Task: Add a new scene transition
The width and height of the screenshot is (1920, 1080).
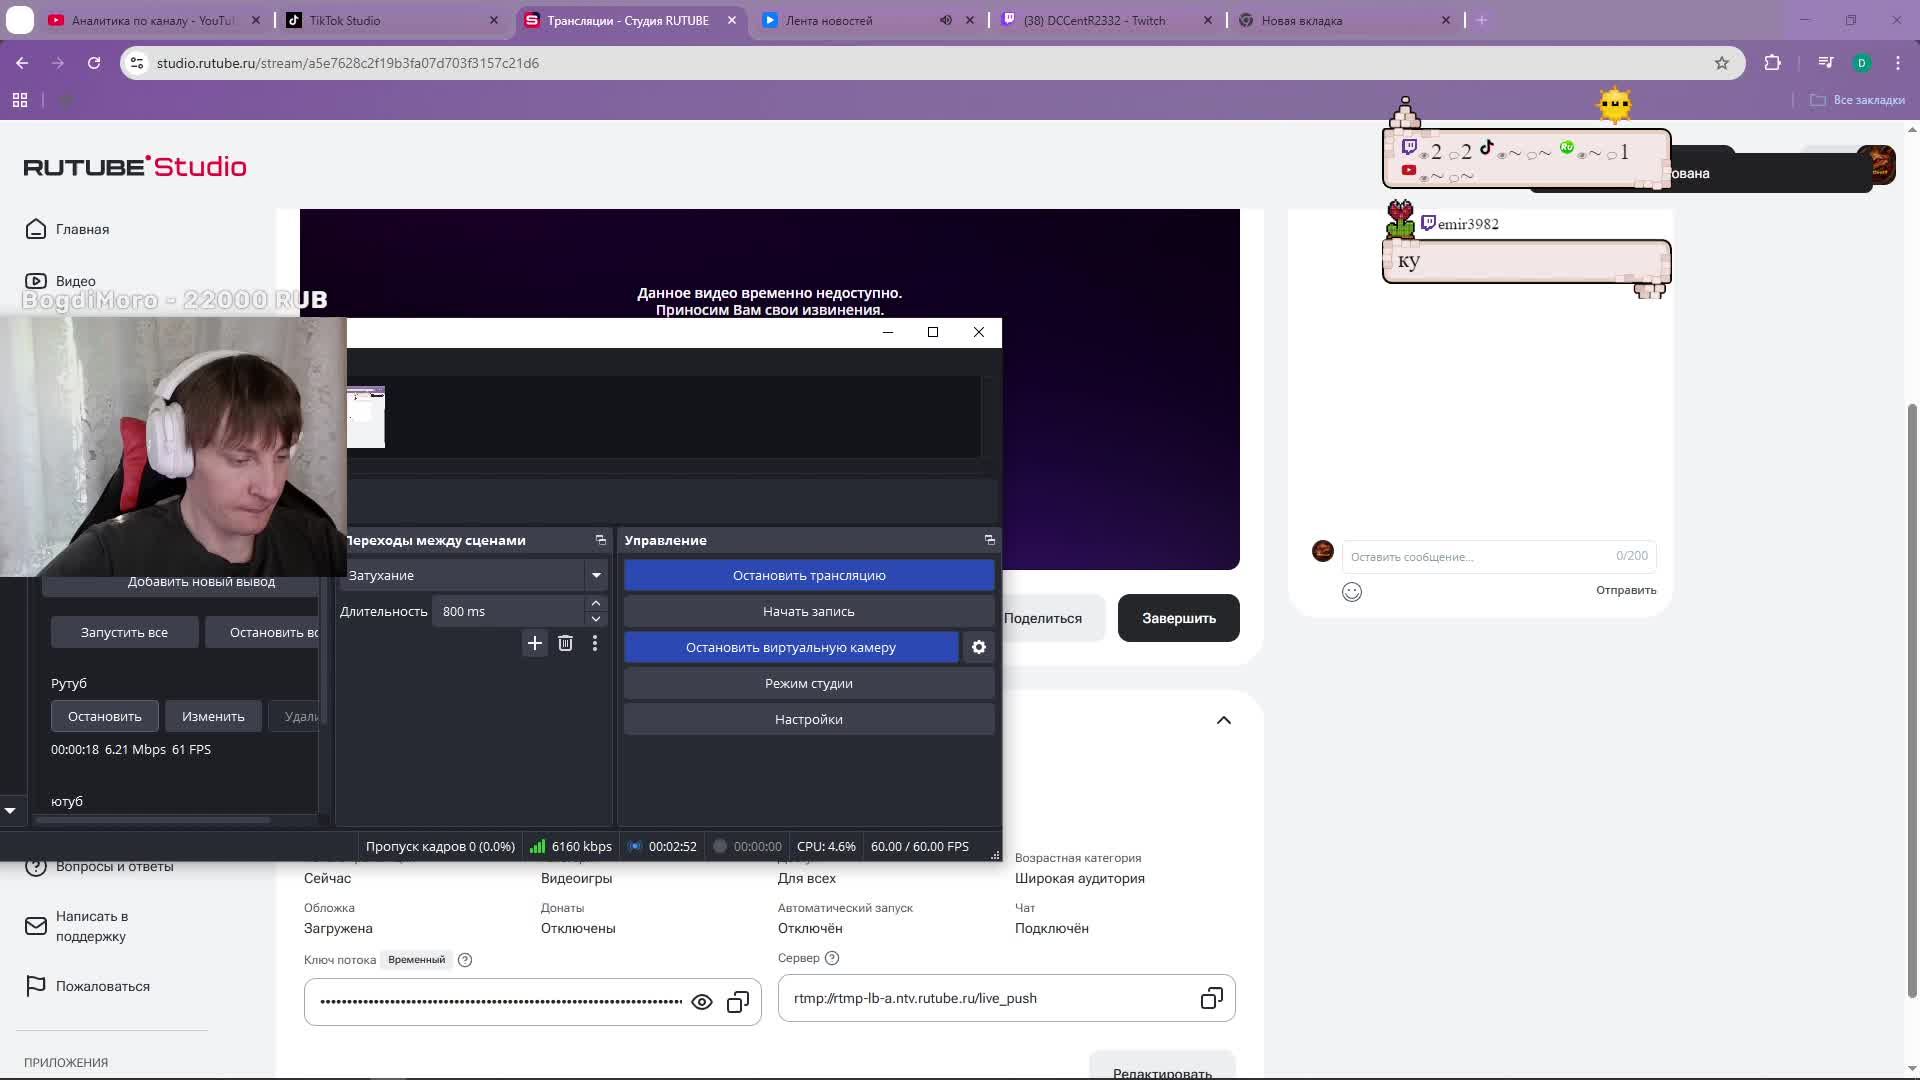Action: 534,643
